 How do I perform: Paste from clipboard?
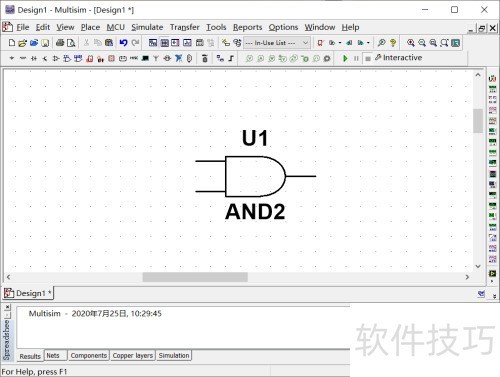(109, 43)
